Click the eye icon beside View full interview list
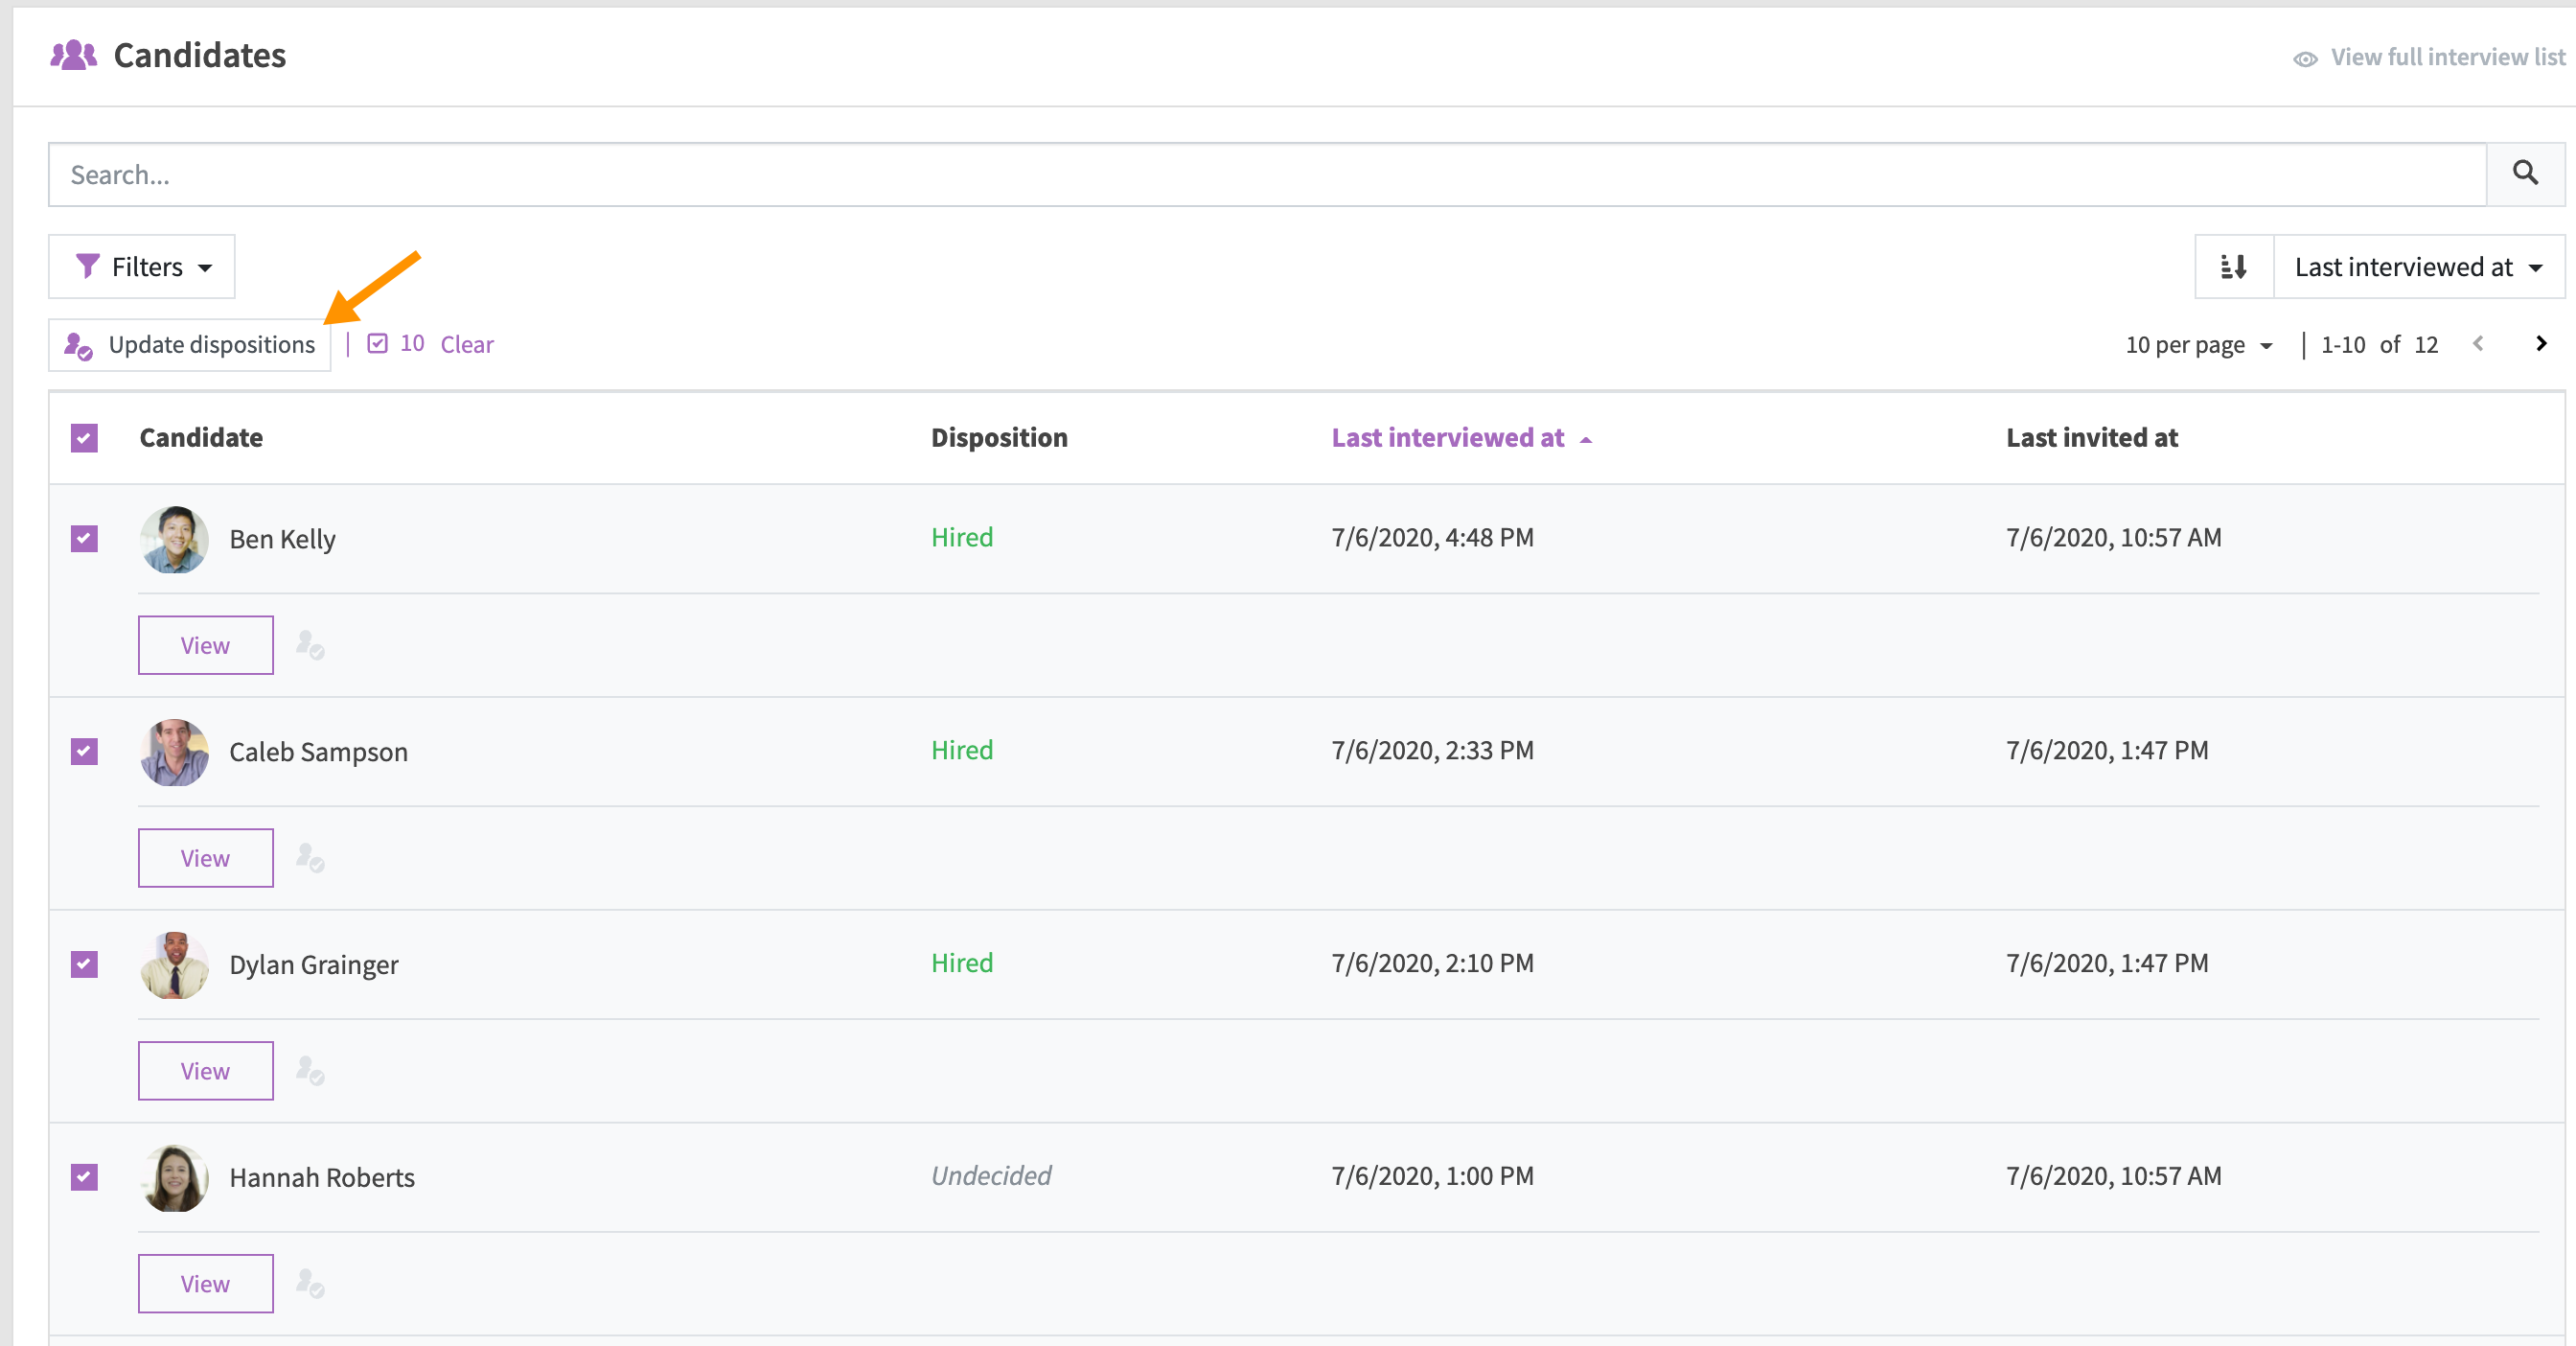This screenshot has width=2576, height=1346. pyautogui.click(x=2305, y=59)
